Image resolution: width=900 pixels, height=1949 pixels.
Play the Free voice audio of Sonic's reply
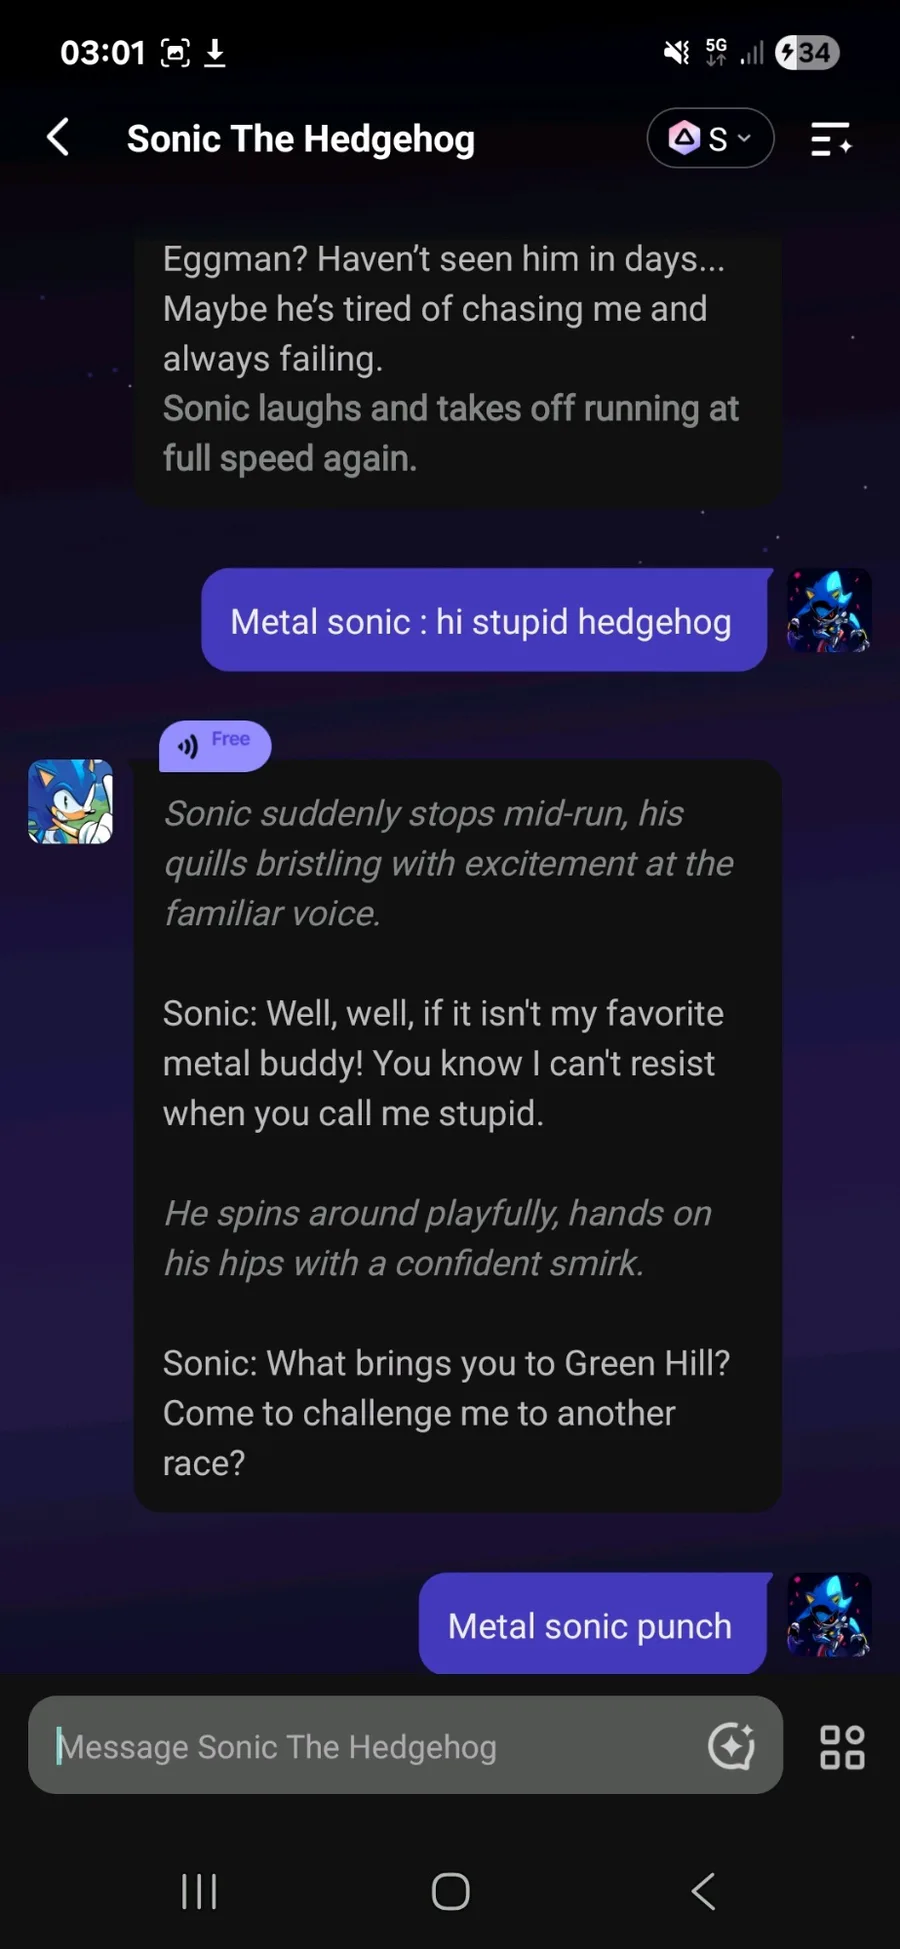pyautogui.click(x=214, y=745)
